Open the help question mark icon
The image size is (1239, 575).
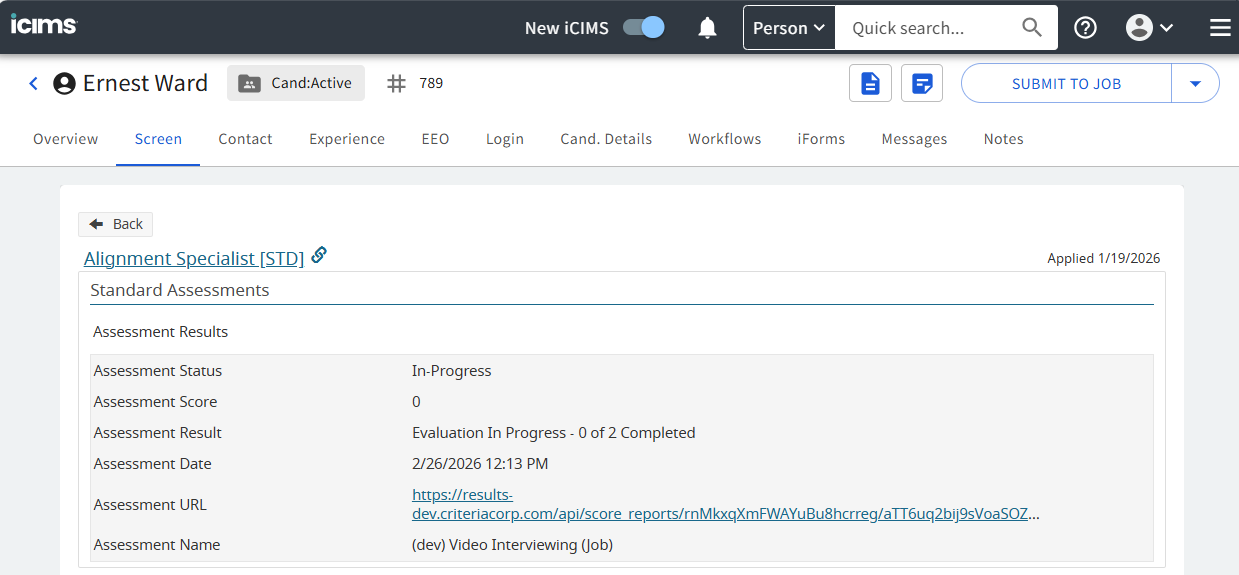click(1085, 28)
